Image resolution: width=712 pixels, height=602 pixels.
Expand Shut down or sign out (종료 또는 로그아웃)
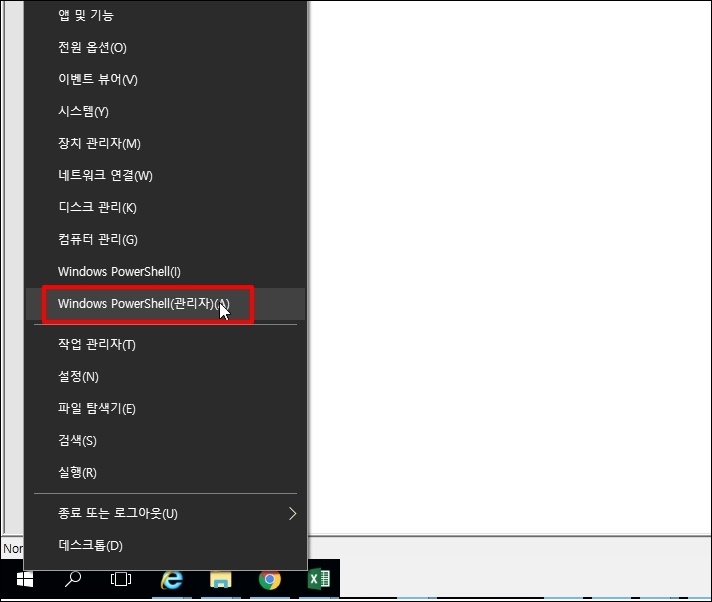coord(165,513)
